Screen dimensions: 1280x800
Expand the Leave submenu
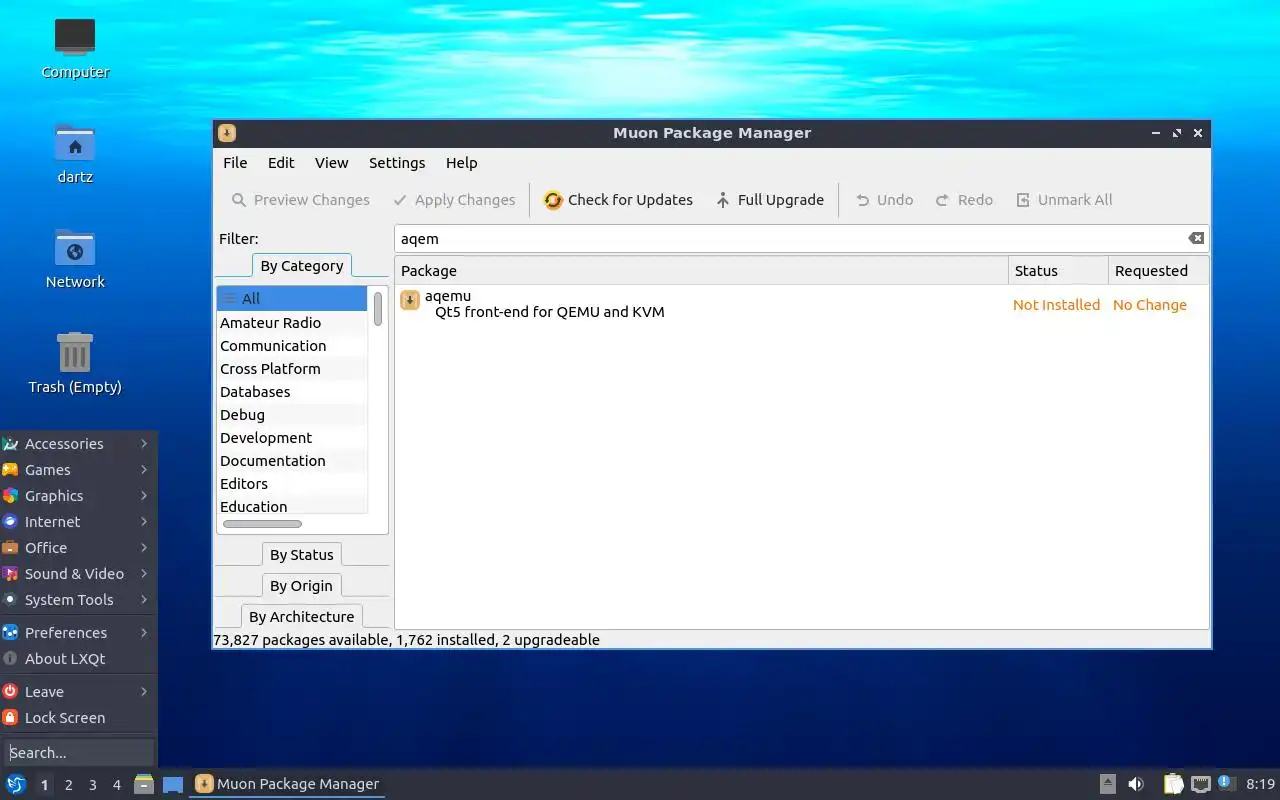click(77, 692)
